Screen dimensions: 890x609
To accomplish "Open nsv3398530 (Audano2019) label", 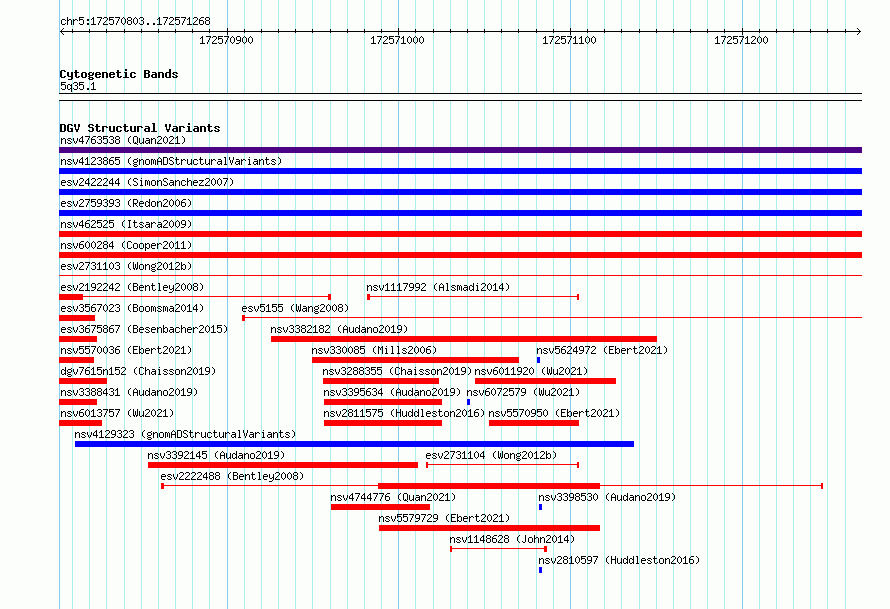I will coord(607,497).
